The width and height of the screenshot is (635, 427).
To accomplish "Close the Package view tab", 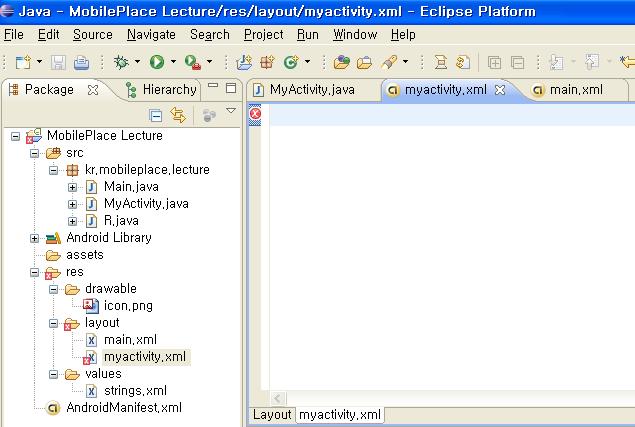I will tap(93, 90).
